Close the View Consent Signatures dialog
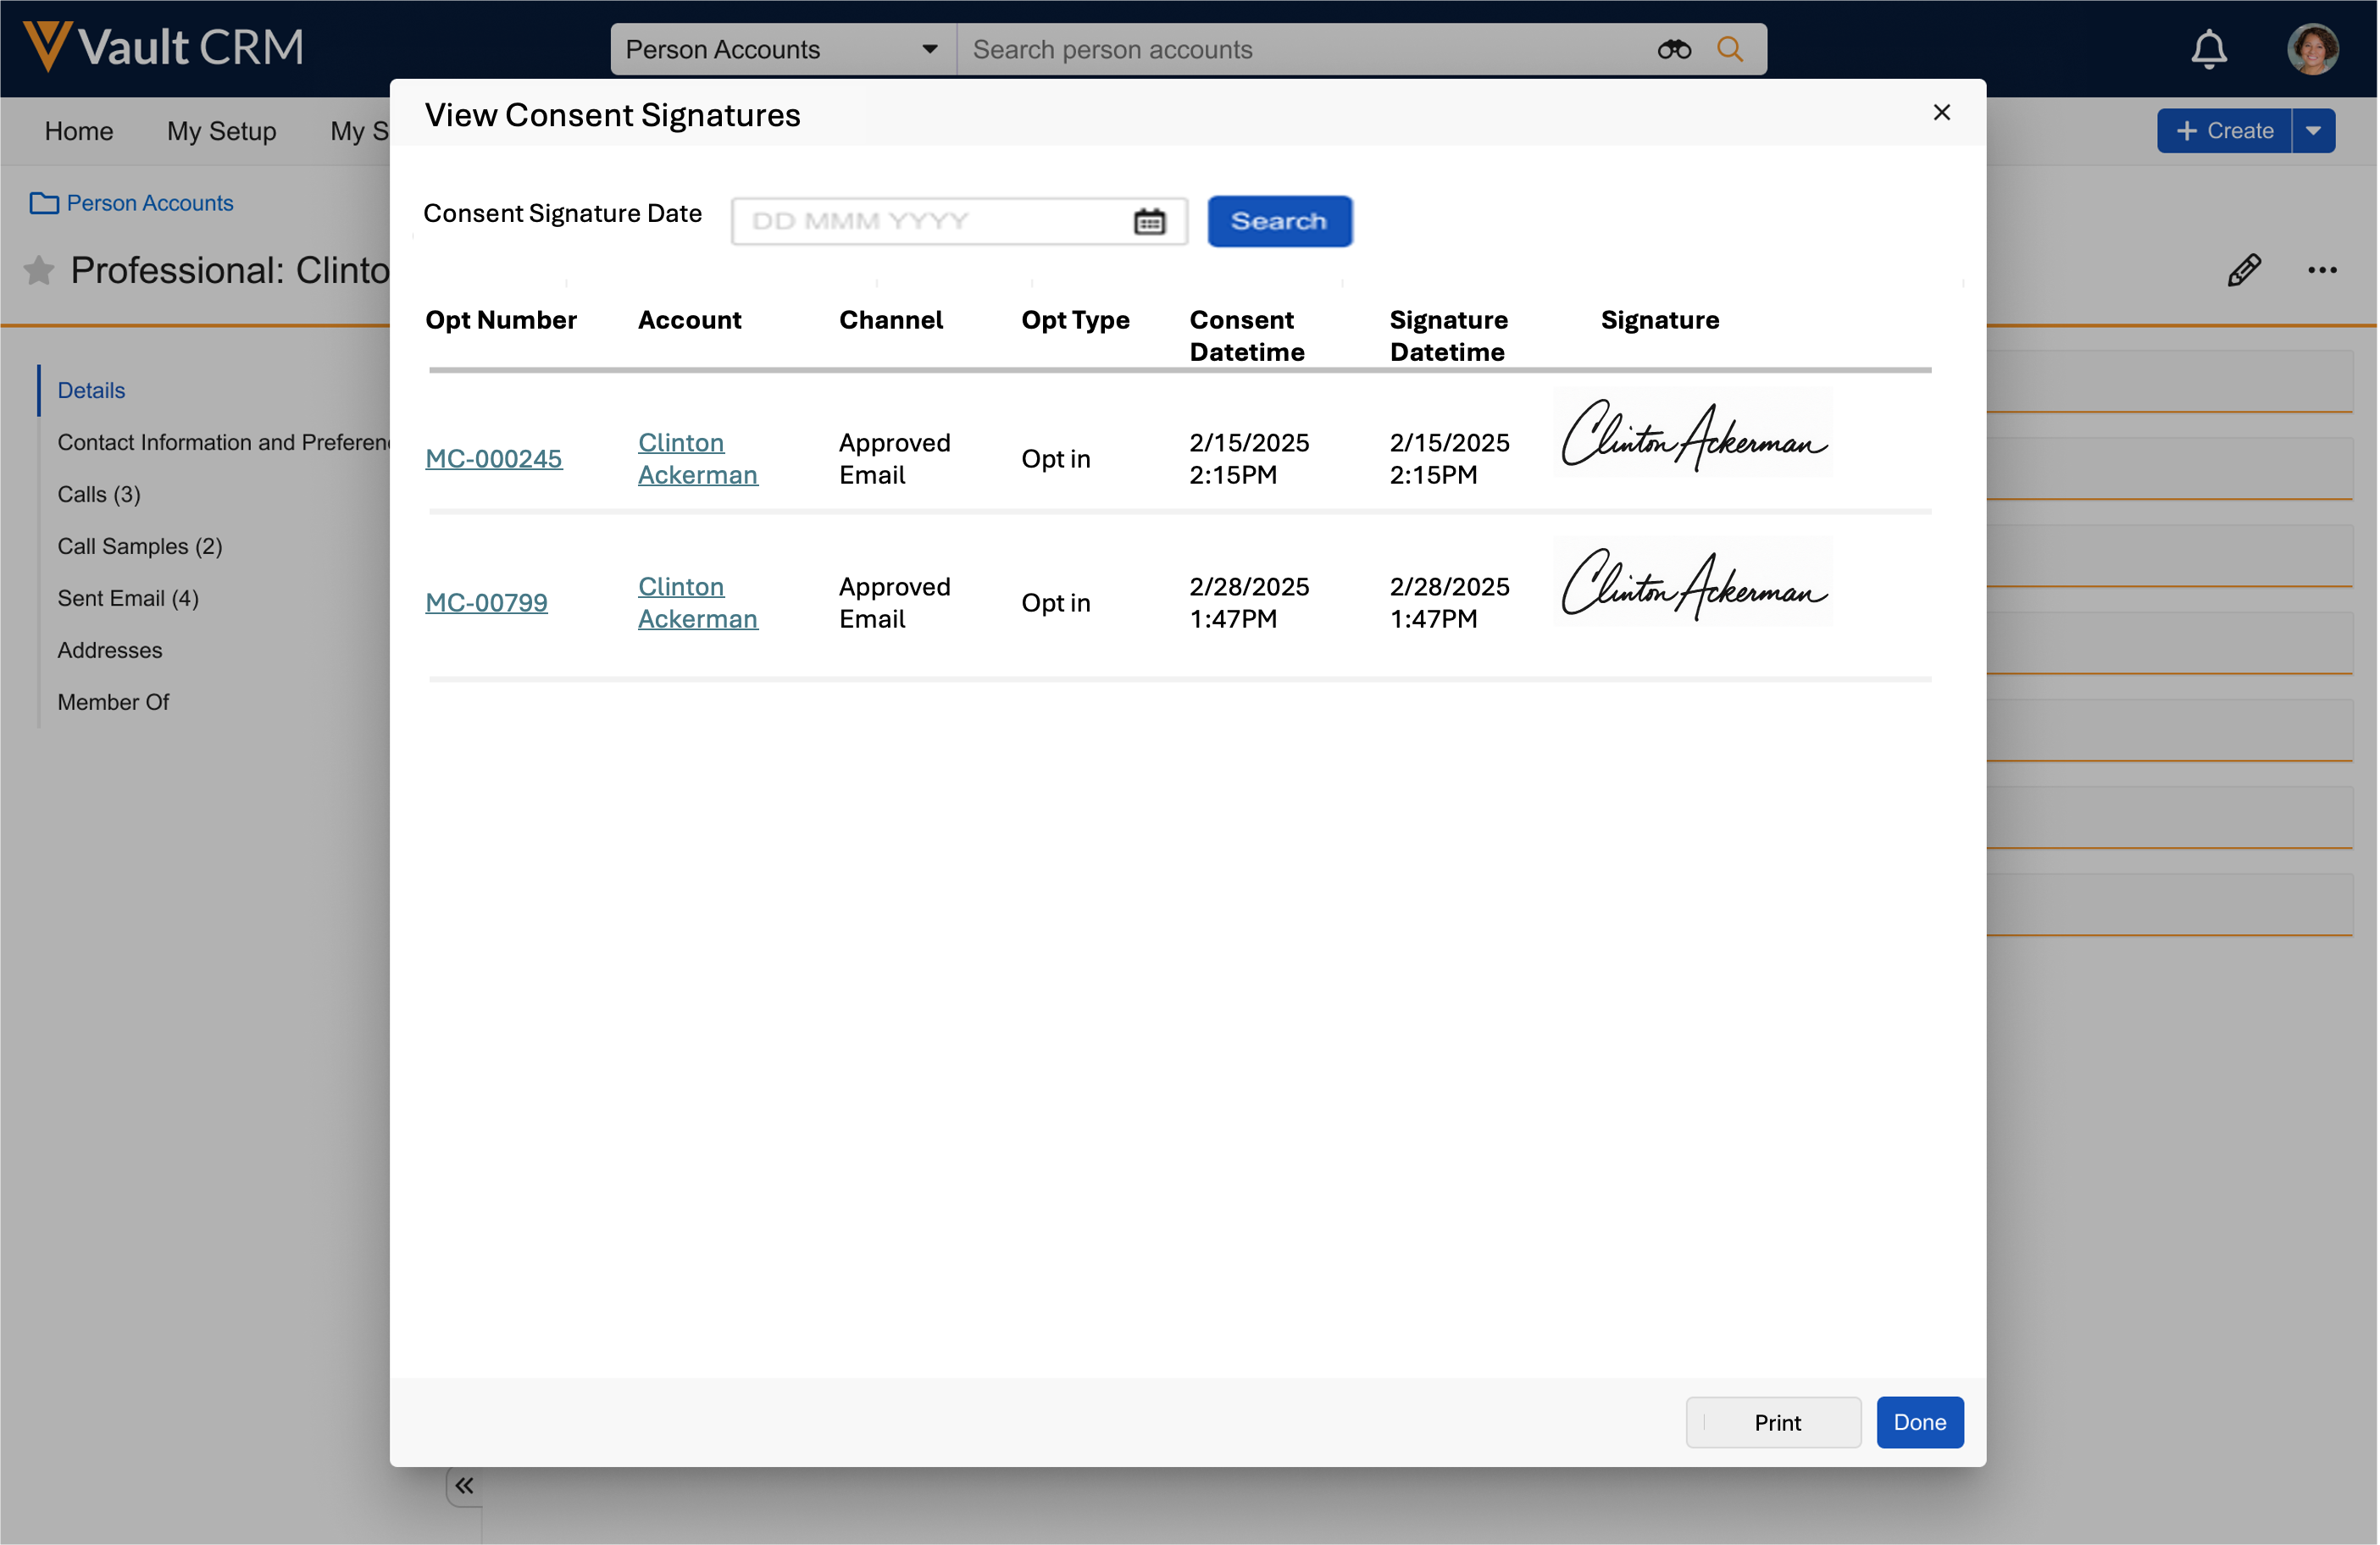Image resolution: width=2380 pixels, height=1545 pixels. (x=1941, y=113)
